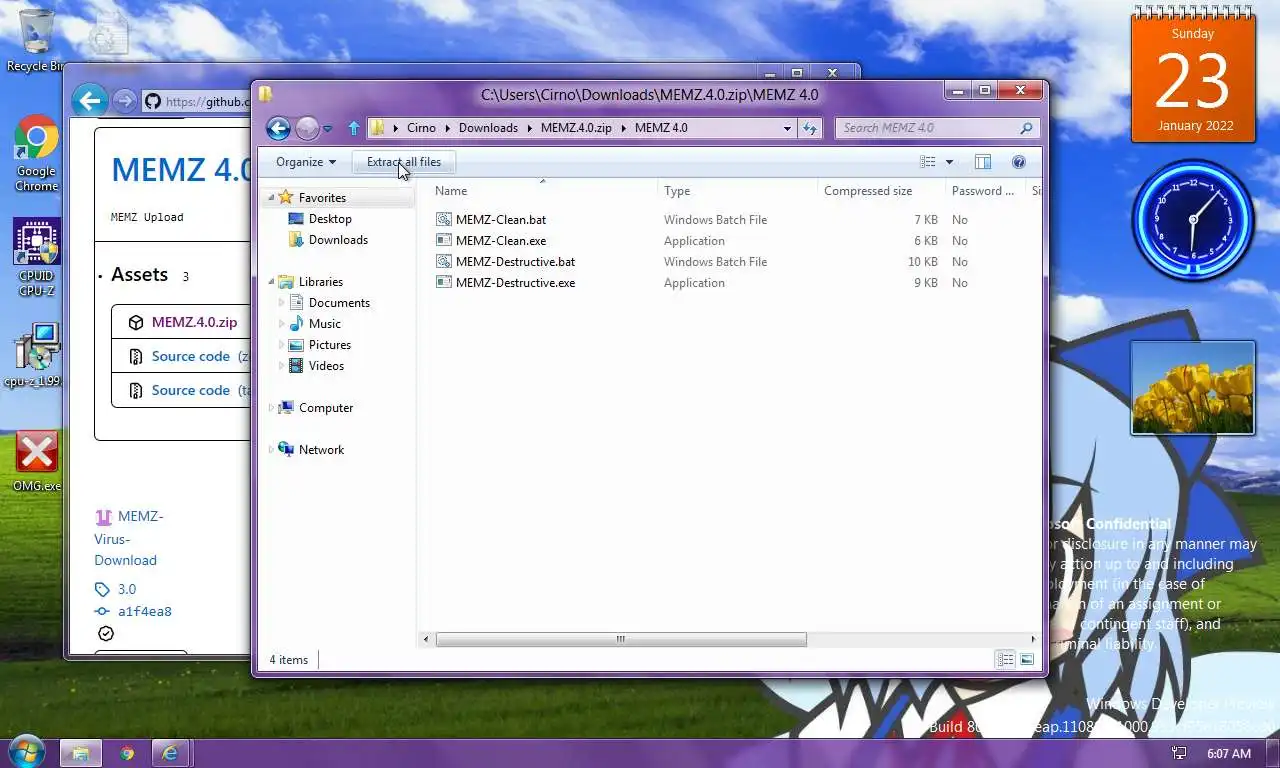1280x768 pixels.
Task: Open the address bar history dropdown
Action: point(788,128)
